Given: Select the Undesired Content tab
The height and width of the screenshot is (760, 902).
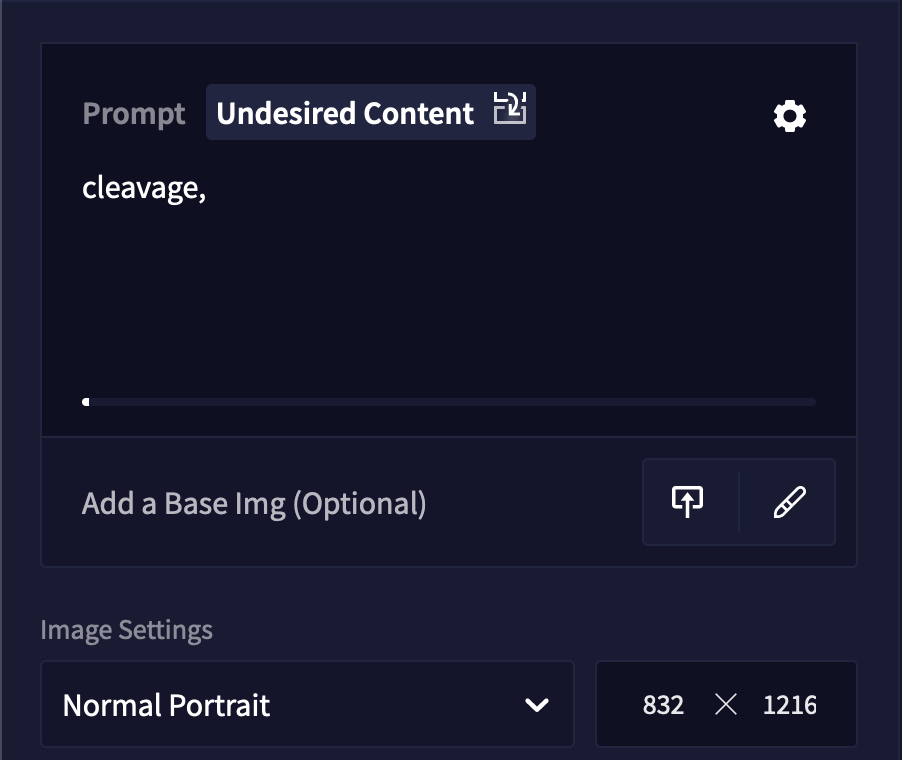Looking at the screenshot, I should (371, 112).
